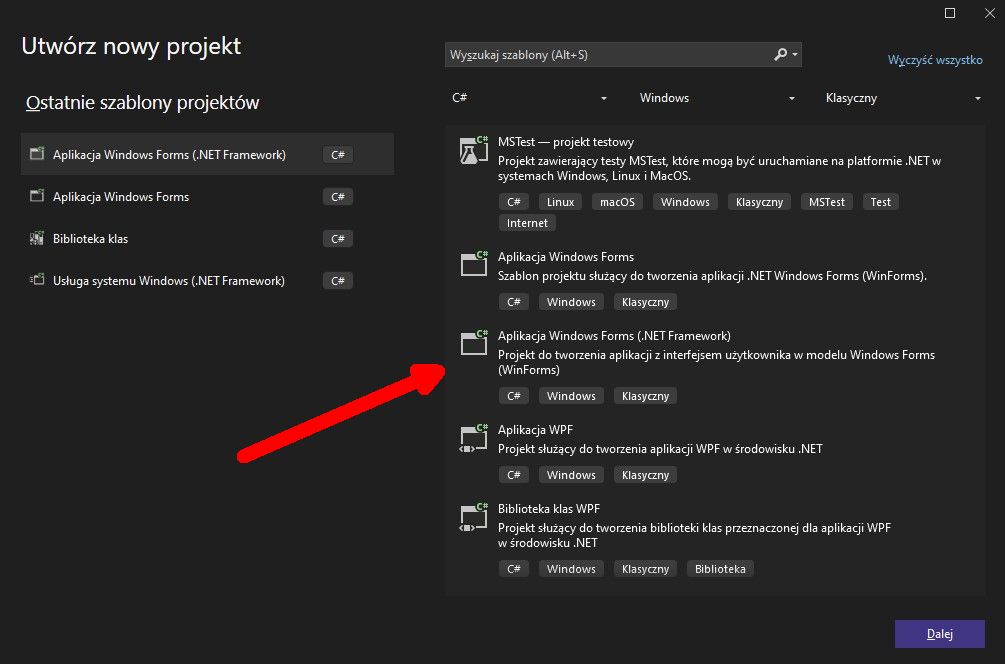Select MSTest — projekt testowy title

tap(566, 142)
